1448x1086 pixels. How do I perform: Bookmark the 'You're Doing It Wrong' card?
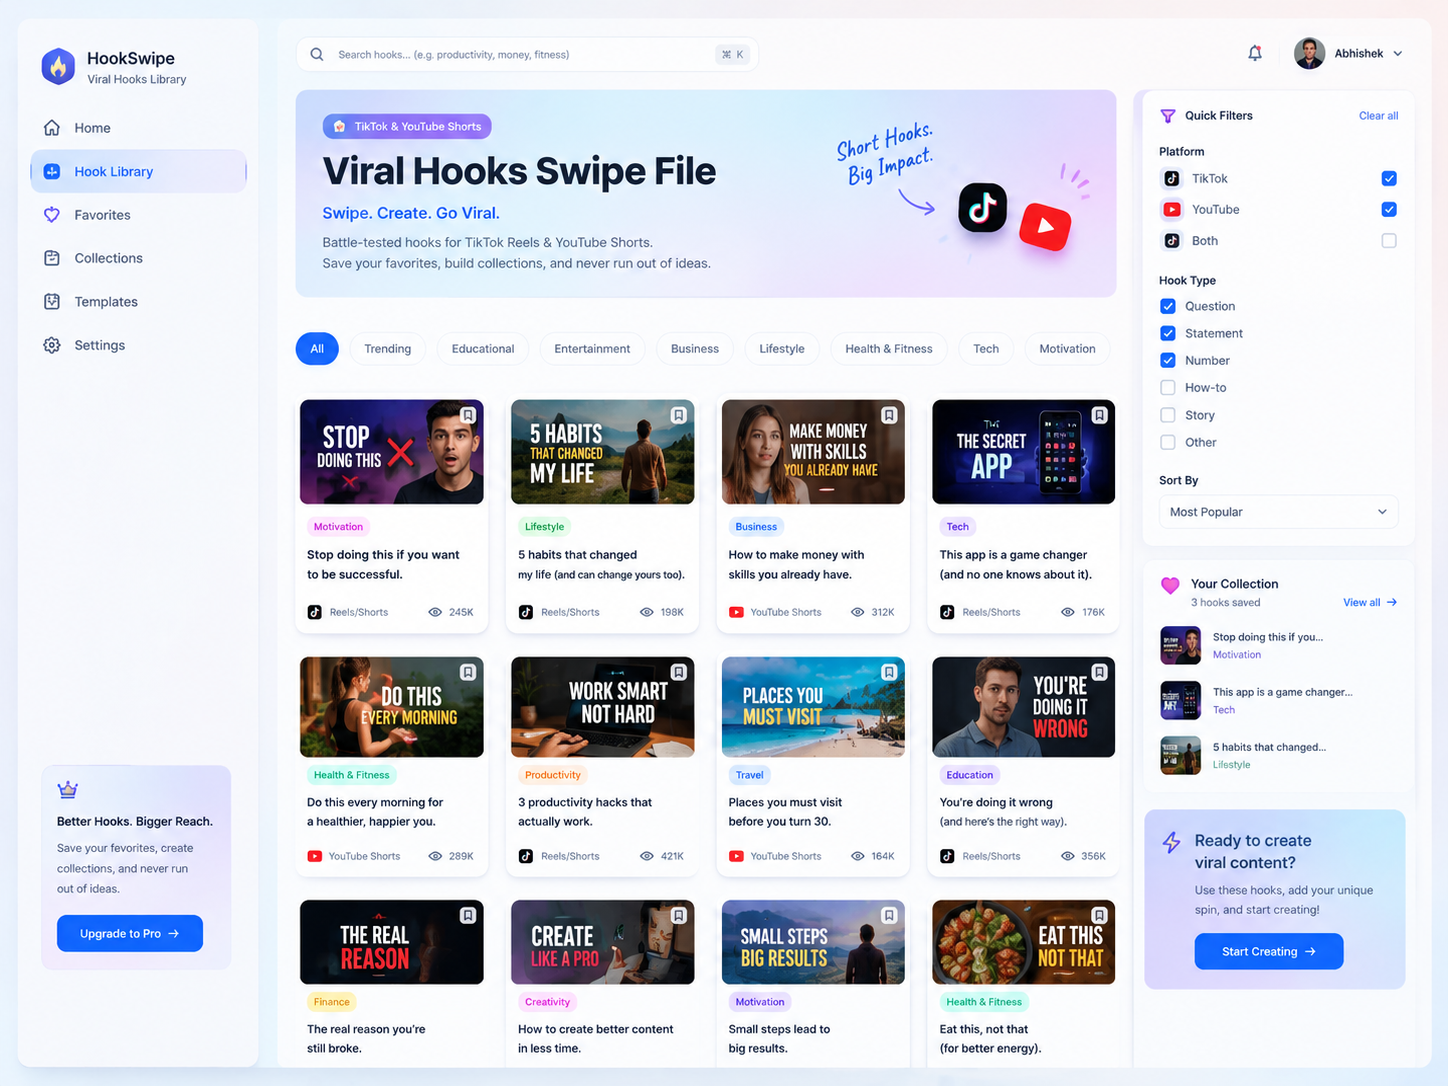coord(1100,672)
